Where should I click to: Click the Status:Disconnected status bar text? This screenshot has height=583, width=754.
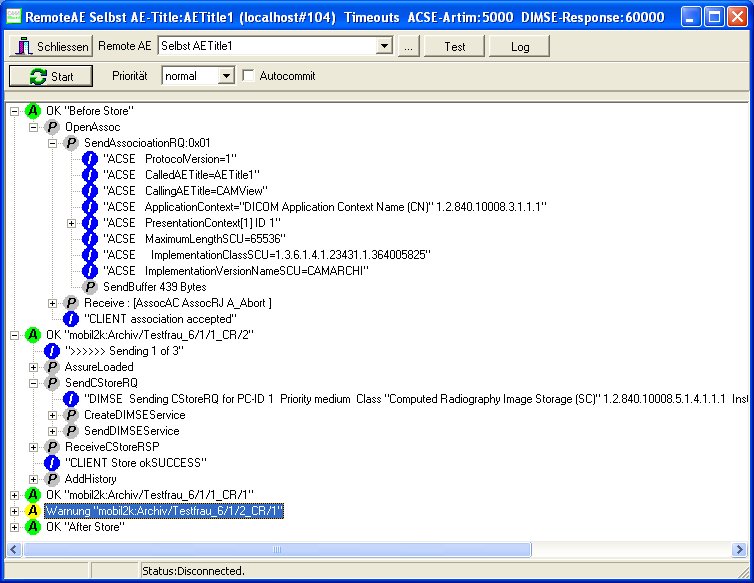[193, 571]
